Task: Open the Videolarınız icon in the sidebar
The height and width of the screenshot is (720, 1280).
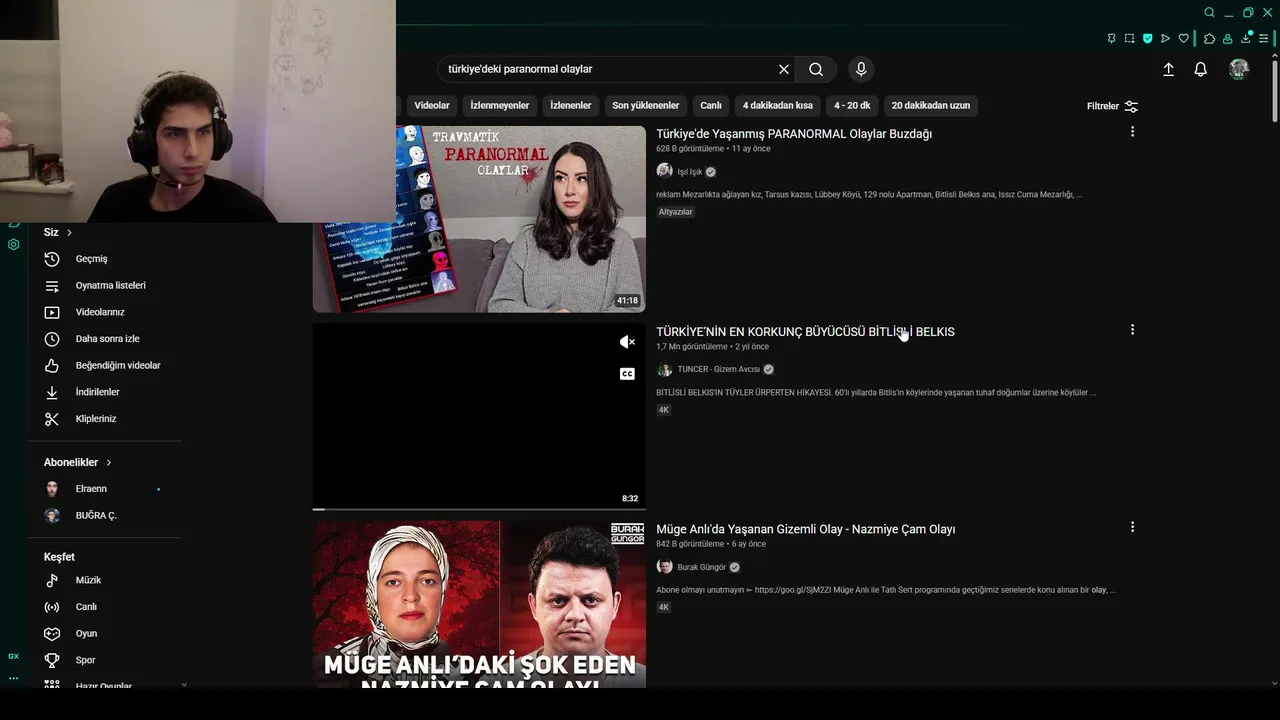Action: coord(52,312)
